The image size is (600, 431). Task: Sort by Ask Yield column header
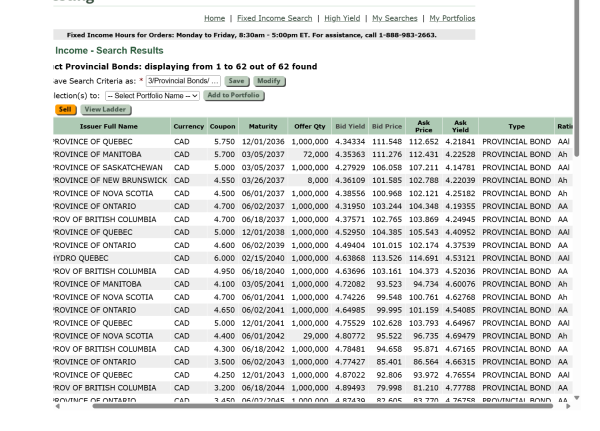click(460, 126)
